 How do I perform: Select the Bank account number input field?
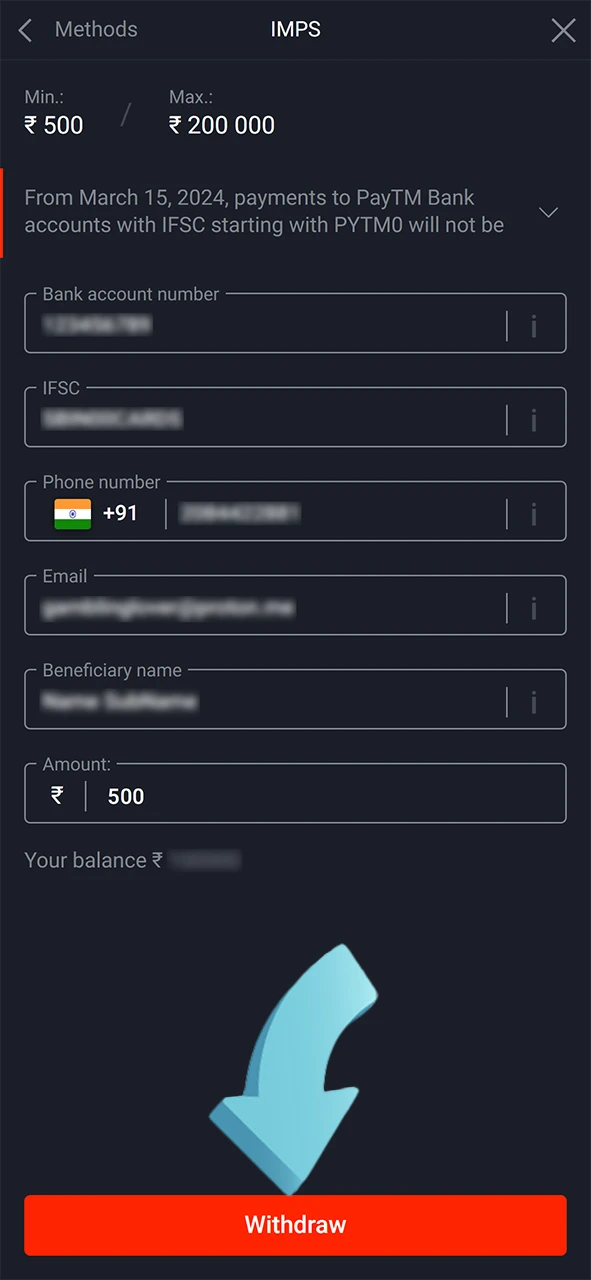pos(250,324)
